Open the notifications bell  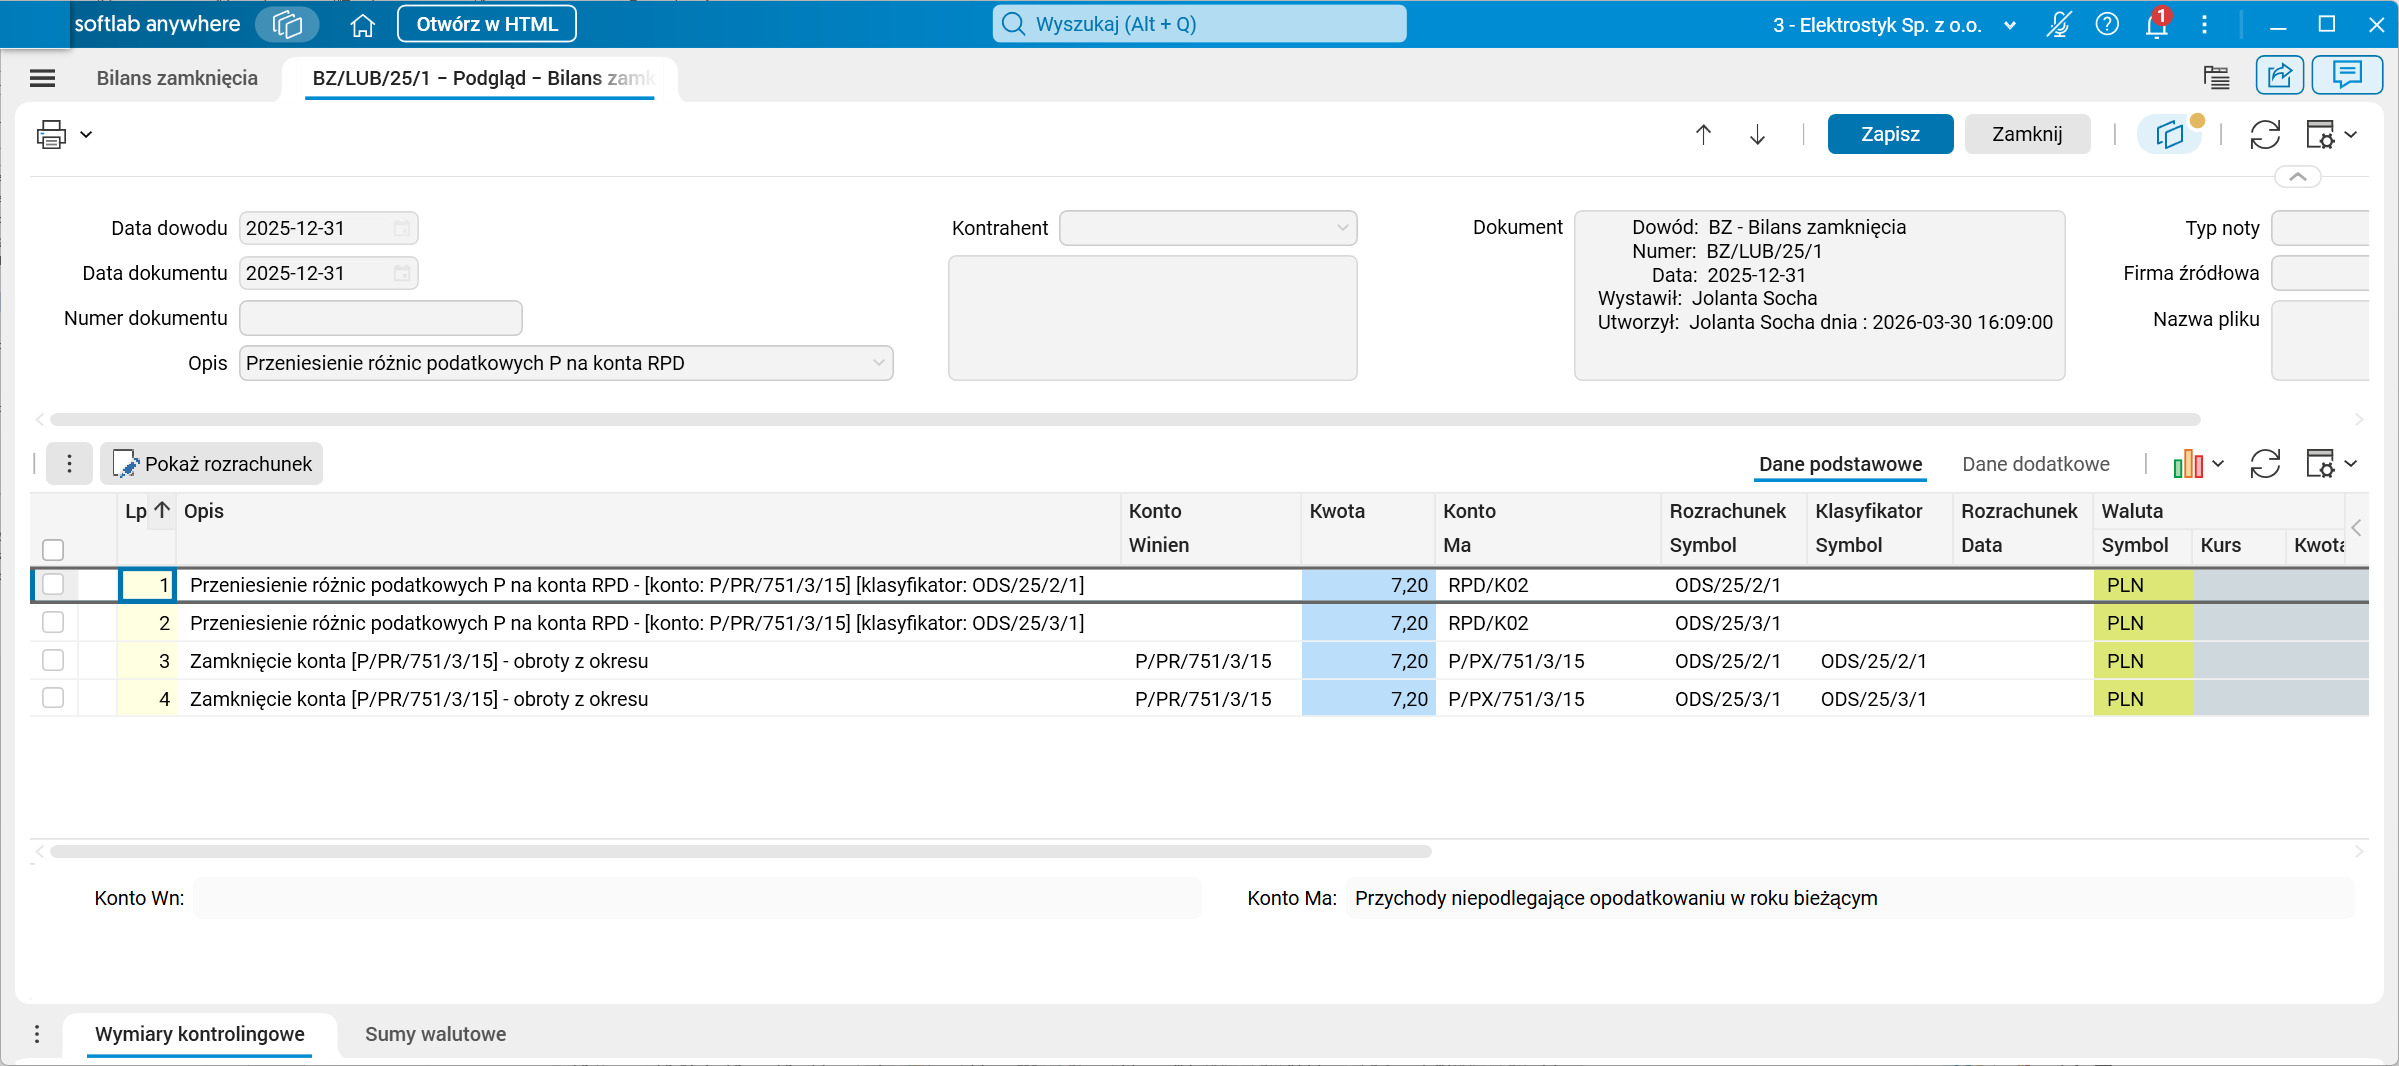(2157, 24)
